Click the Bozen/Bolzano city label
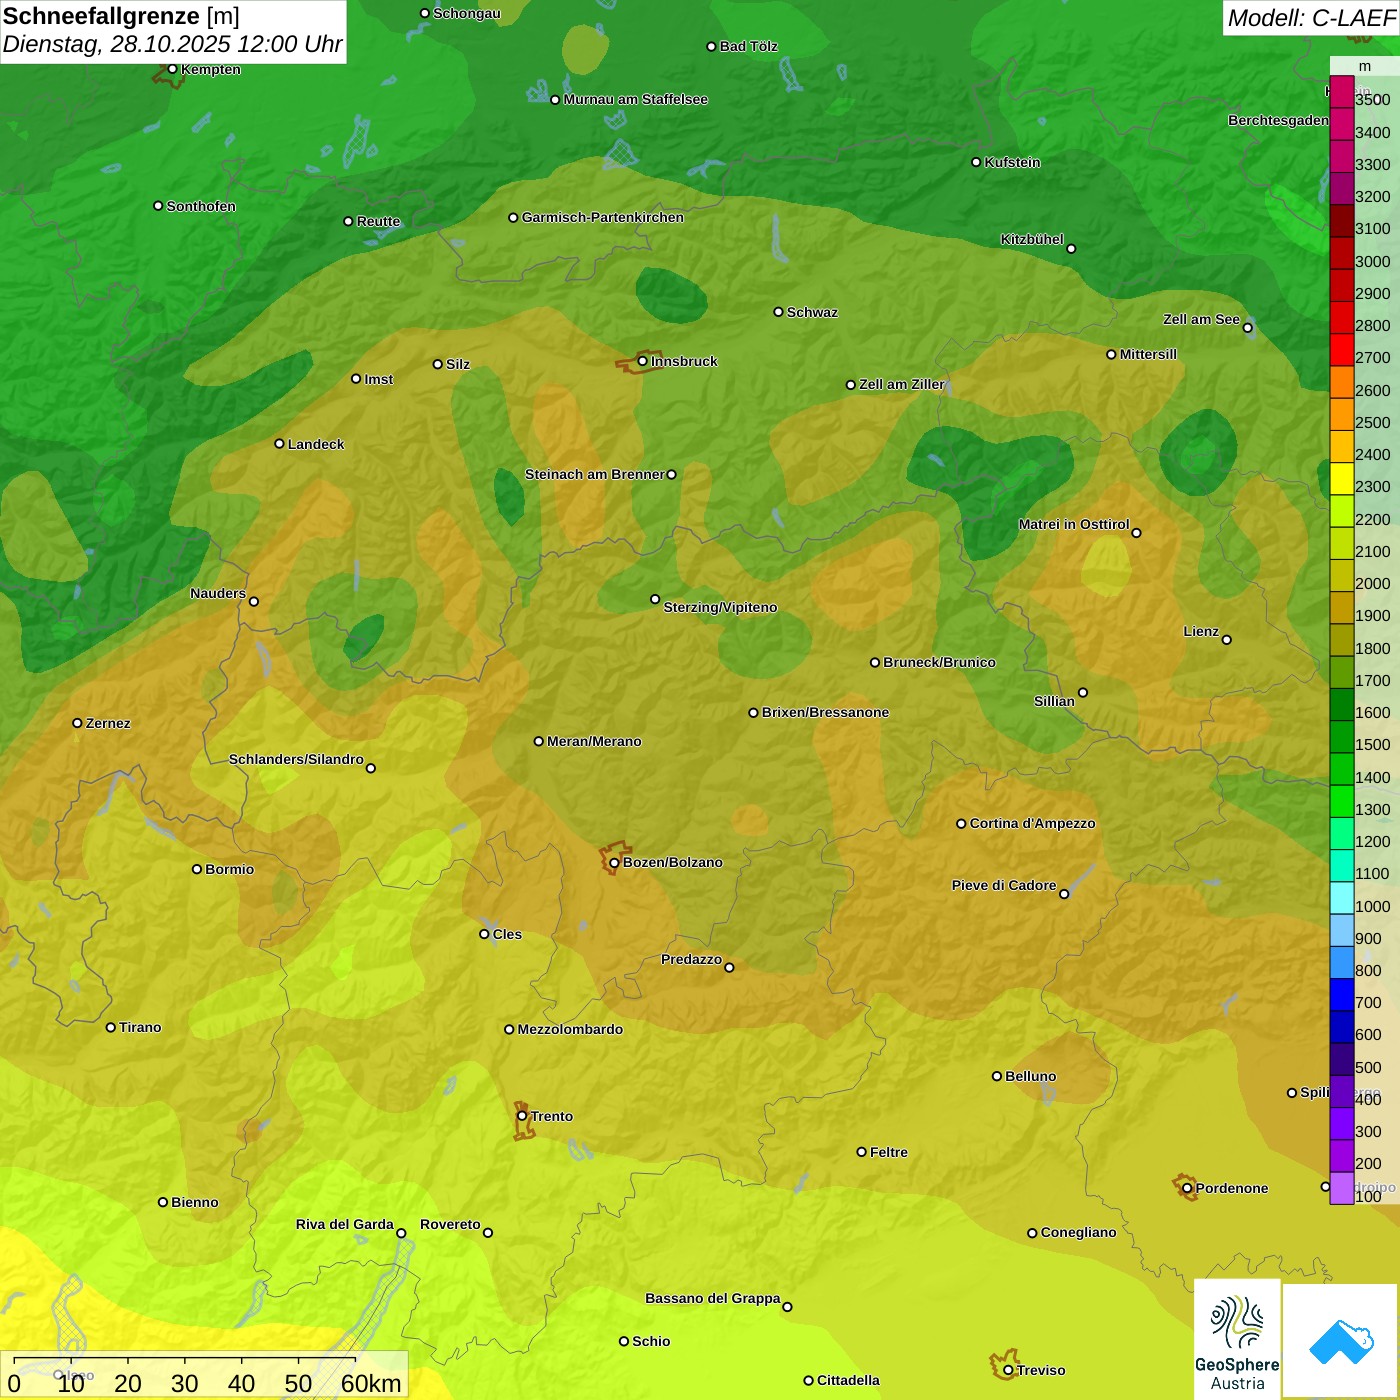 coord(672,862)
